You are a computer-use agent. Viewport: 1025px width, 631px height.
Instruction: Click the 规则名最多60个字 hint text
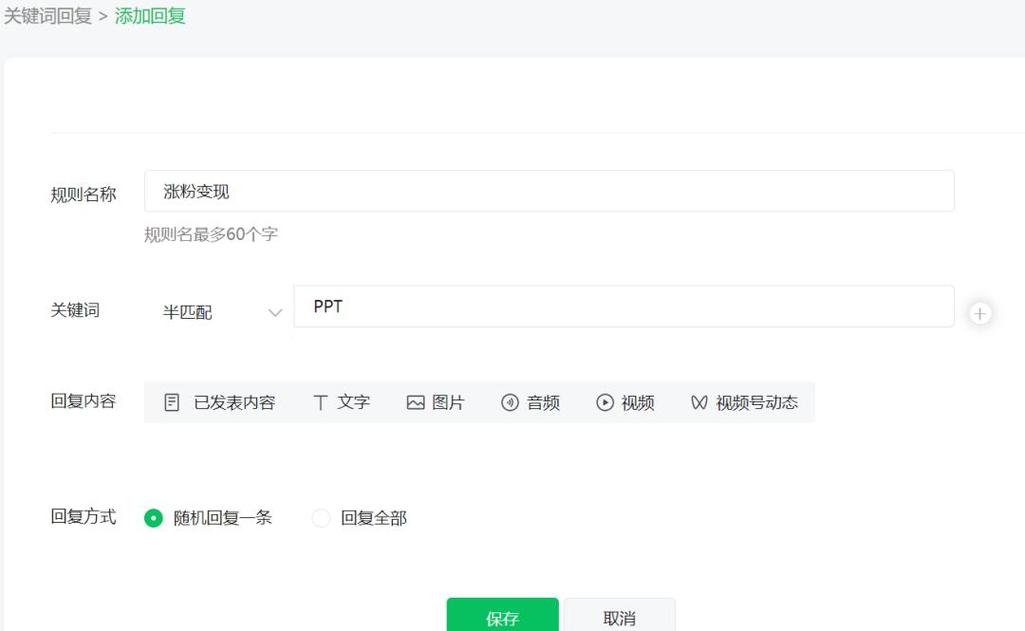point(210,234)
